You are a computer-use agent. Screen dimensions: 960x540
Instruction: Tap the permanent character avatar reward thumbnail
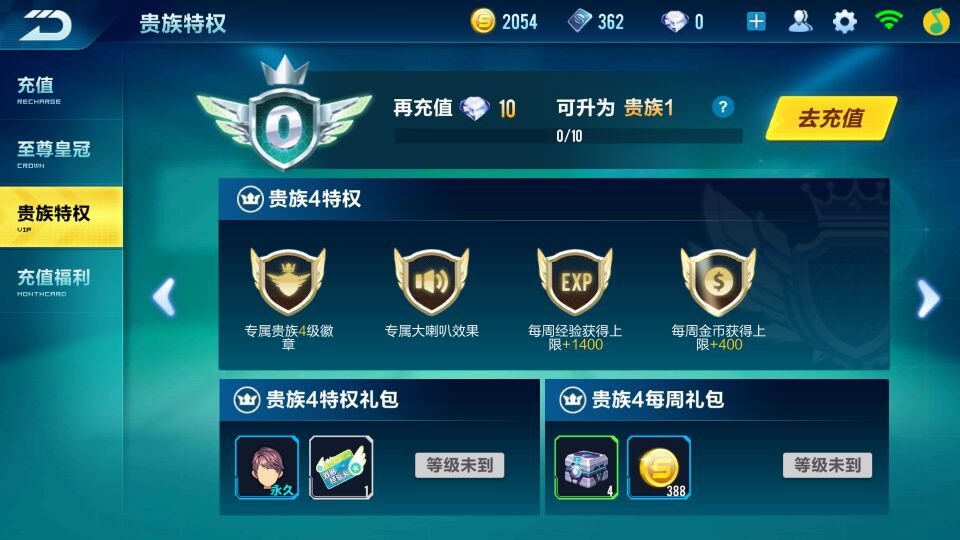point(267,467)
